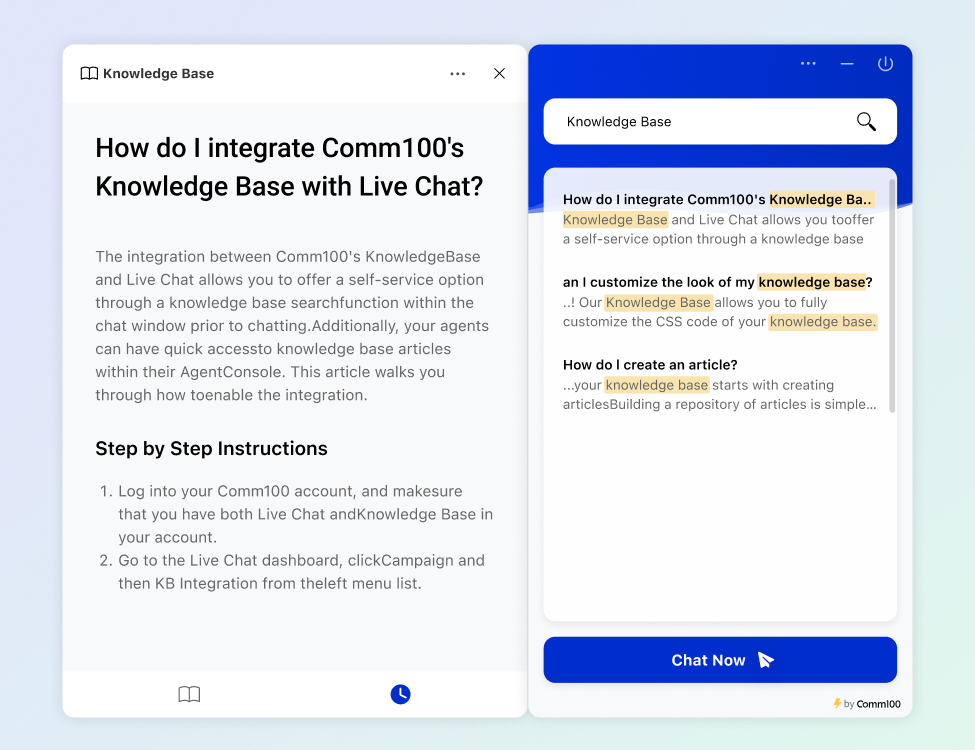975x750 pixels.
Task: Click the intro paragraph 'The integration between Comm100's KnowledgeBase'
Action: (292, 325)
